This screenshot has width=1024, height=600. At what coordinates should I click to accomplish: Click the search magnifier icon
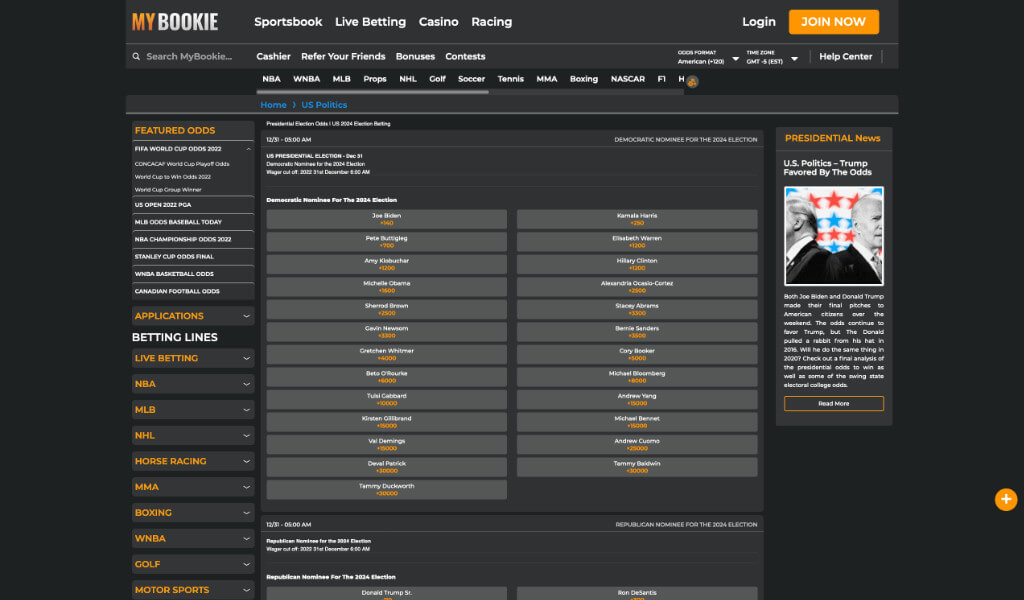[136, 57]
